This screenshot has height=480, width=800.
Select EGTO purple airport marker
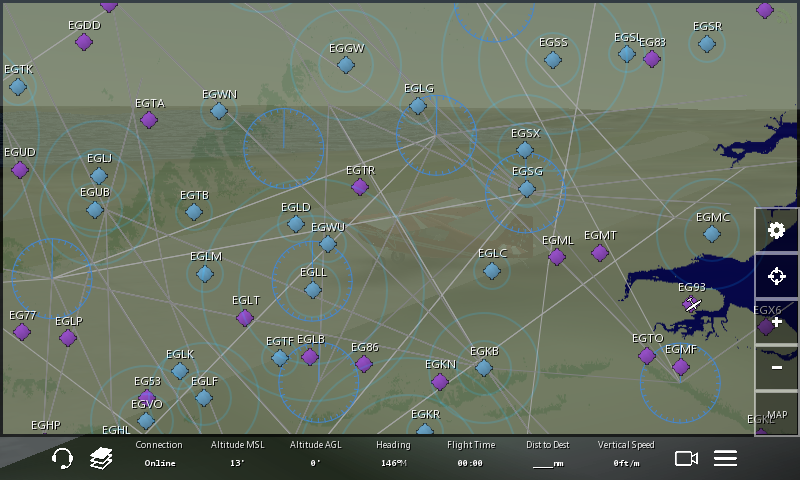[646, 356]
